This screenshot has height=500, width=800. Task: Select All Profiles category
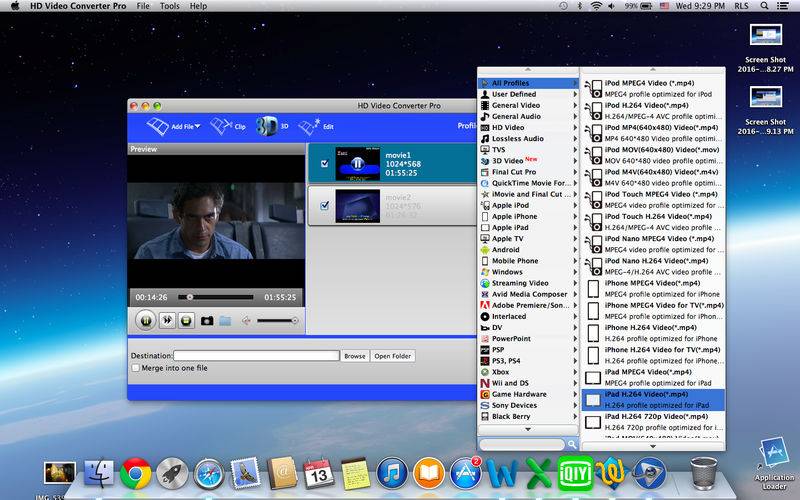point(528,83)
